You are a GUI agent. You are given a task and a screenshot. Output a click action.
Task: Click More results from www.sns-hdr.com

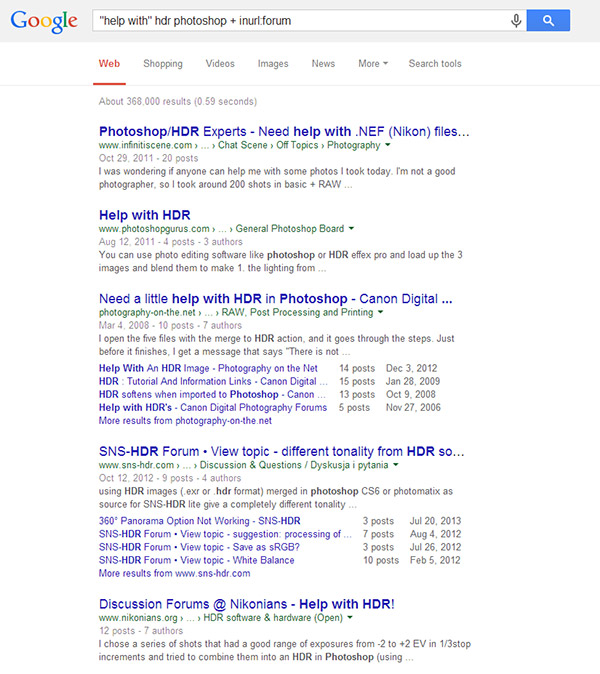(x=174, y=573)
